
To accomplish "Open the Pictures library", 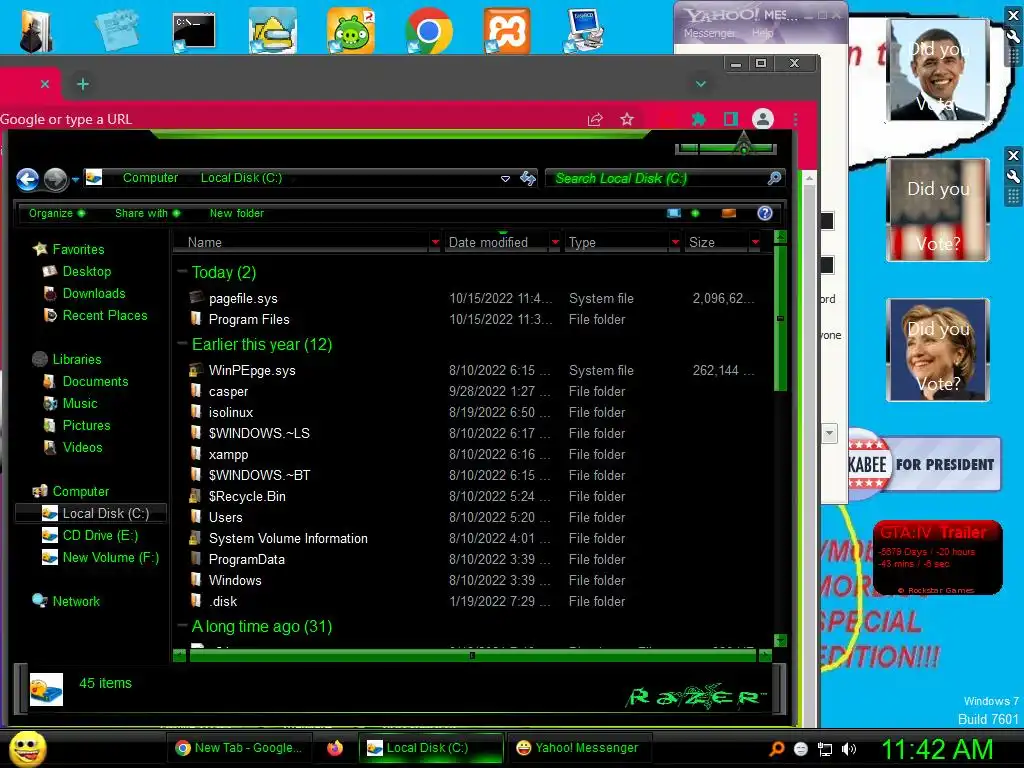I will [x=86, y=425].
